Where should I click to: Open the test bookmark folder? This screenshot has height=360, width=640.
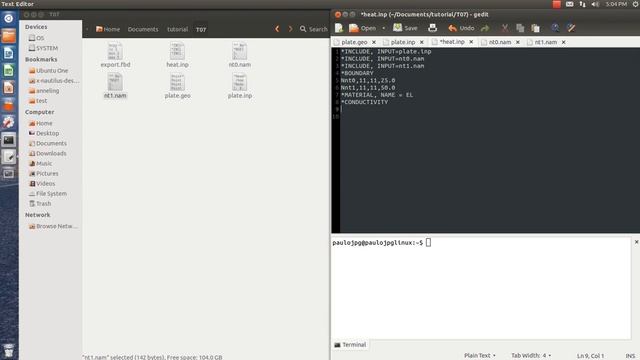click(38, 100)
